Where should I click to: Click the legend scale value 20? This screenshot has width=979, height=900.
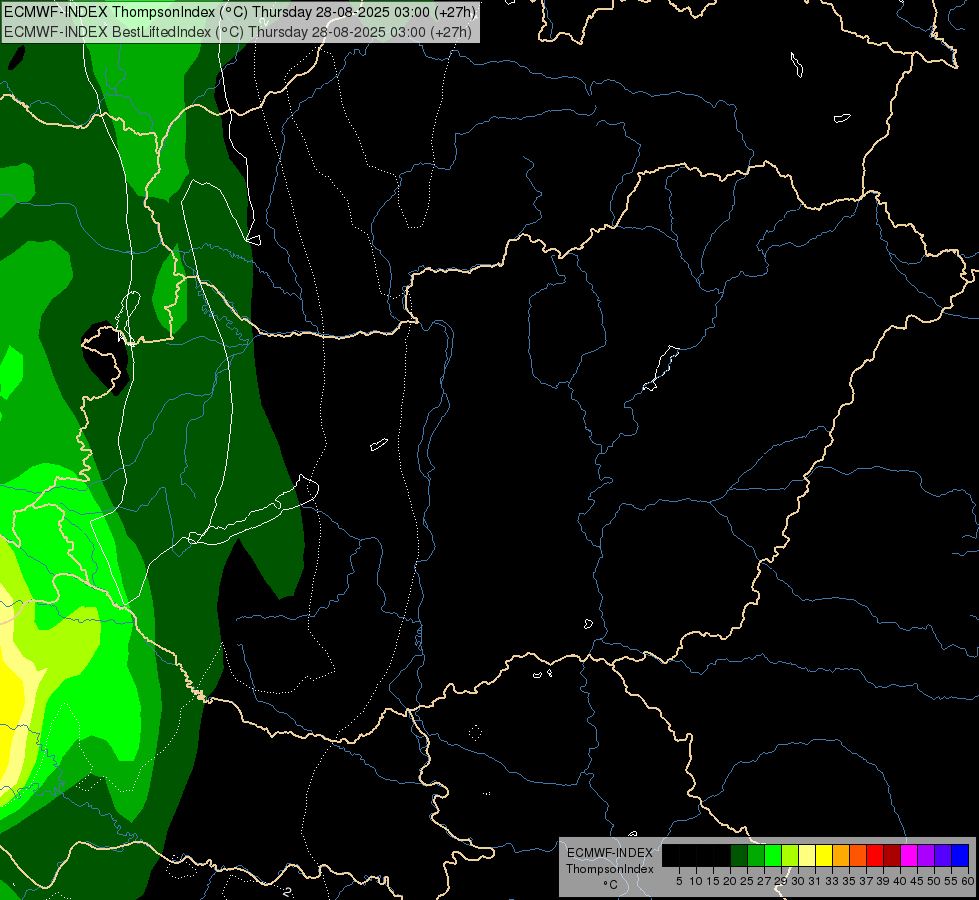tap(730, 881)
